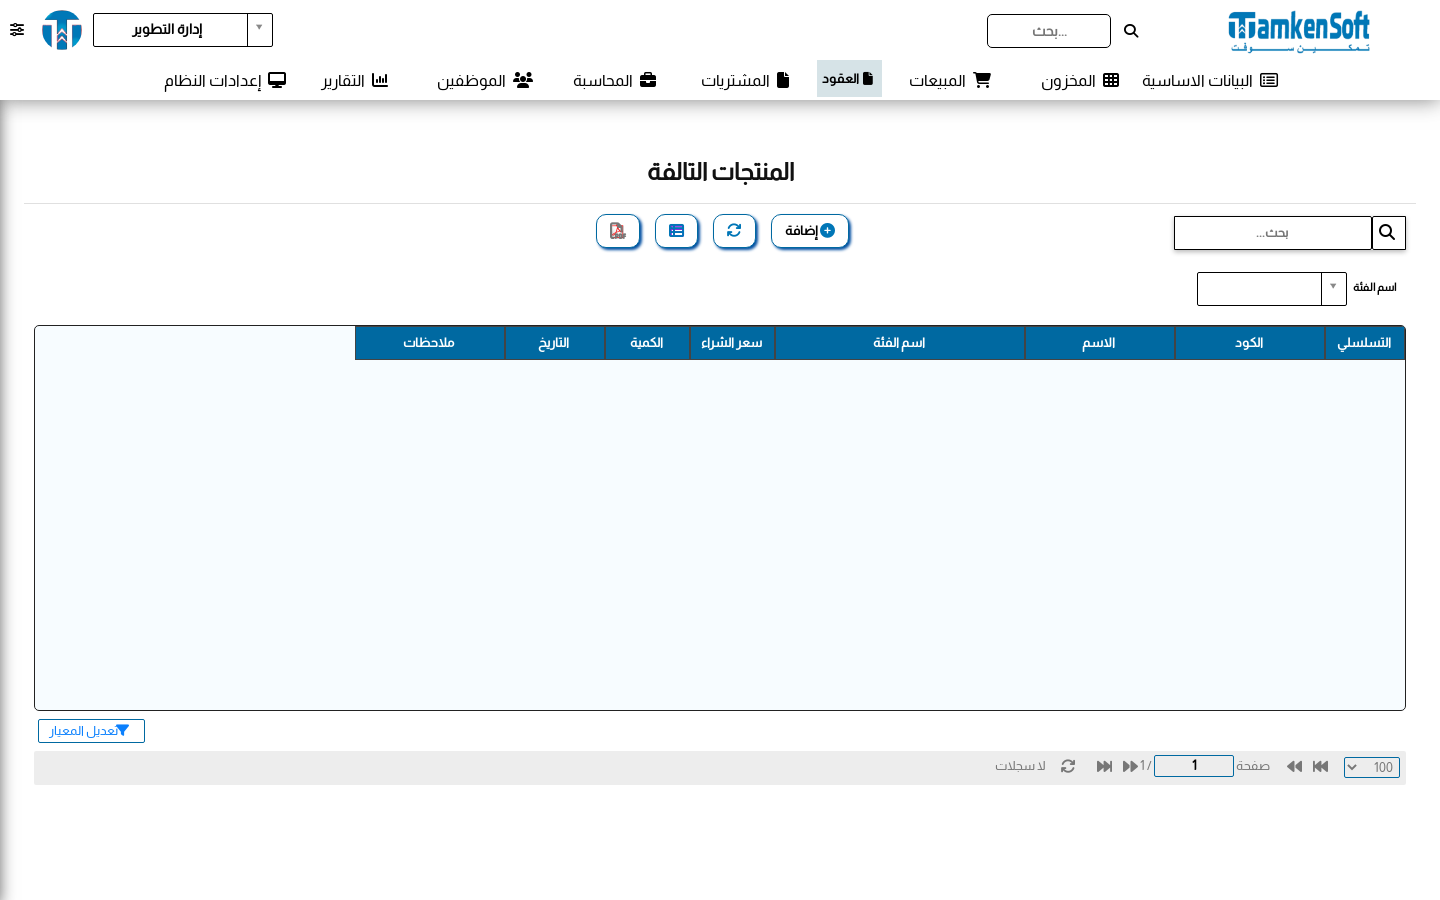Click the list view icon button
This screenshot has height=900, width=1440.
[x=677, y=231]
